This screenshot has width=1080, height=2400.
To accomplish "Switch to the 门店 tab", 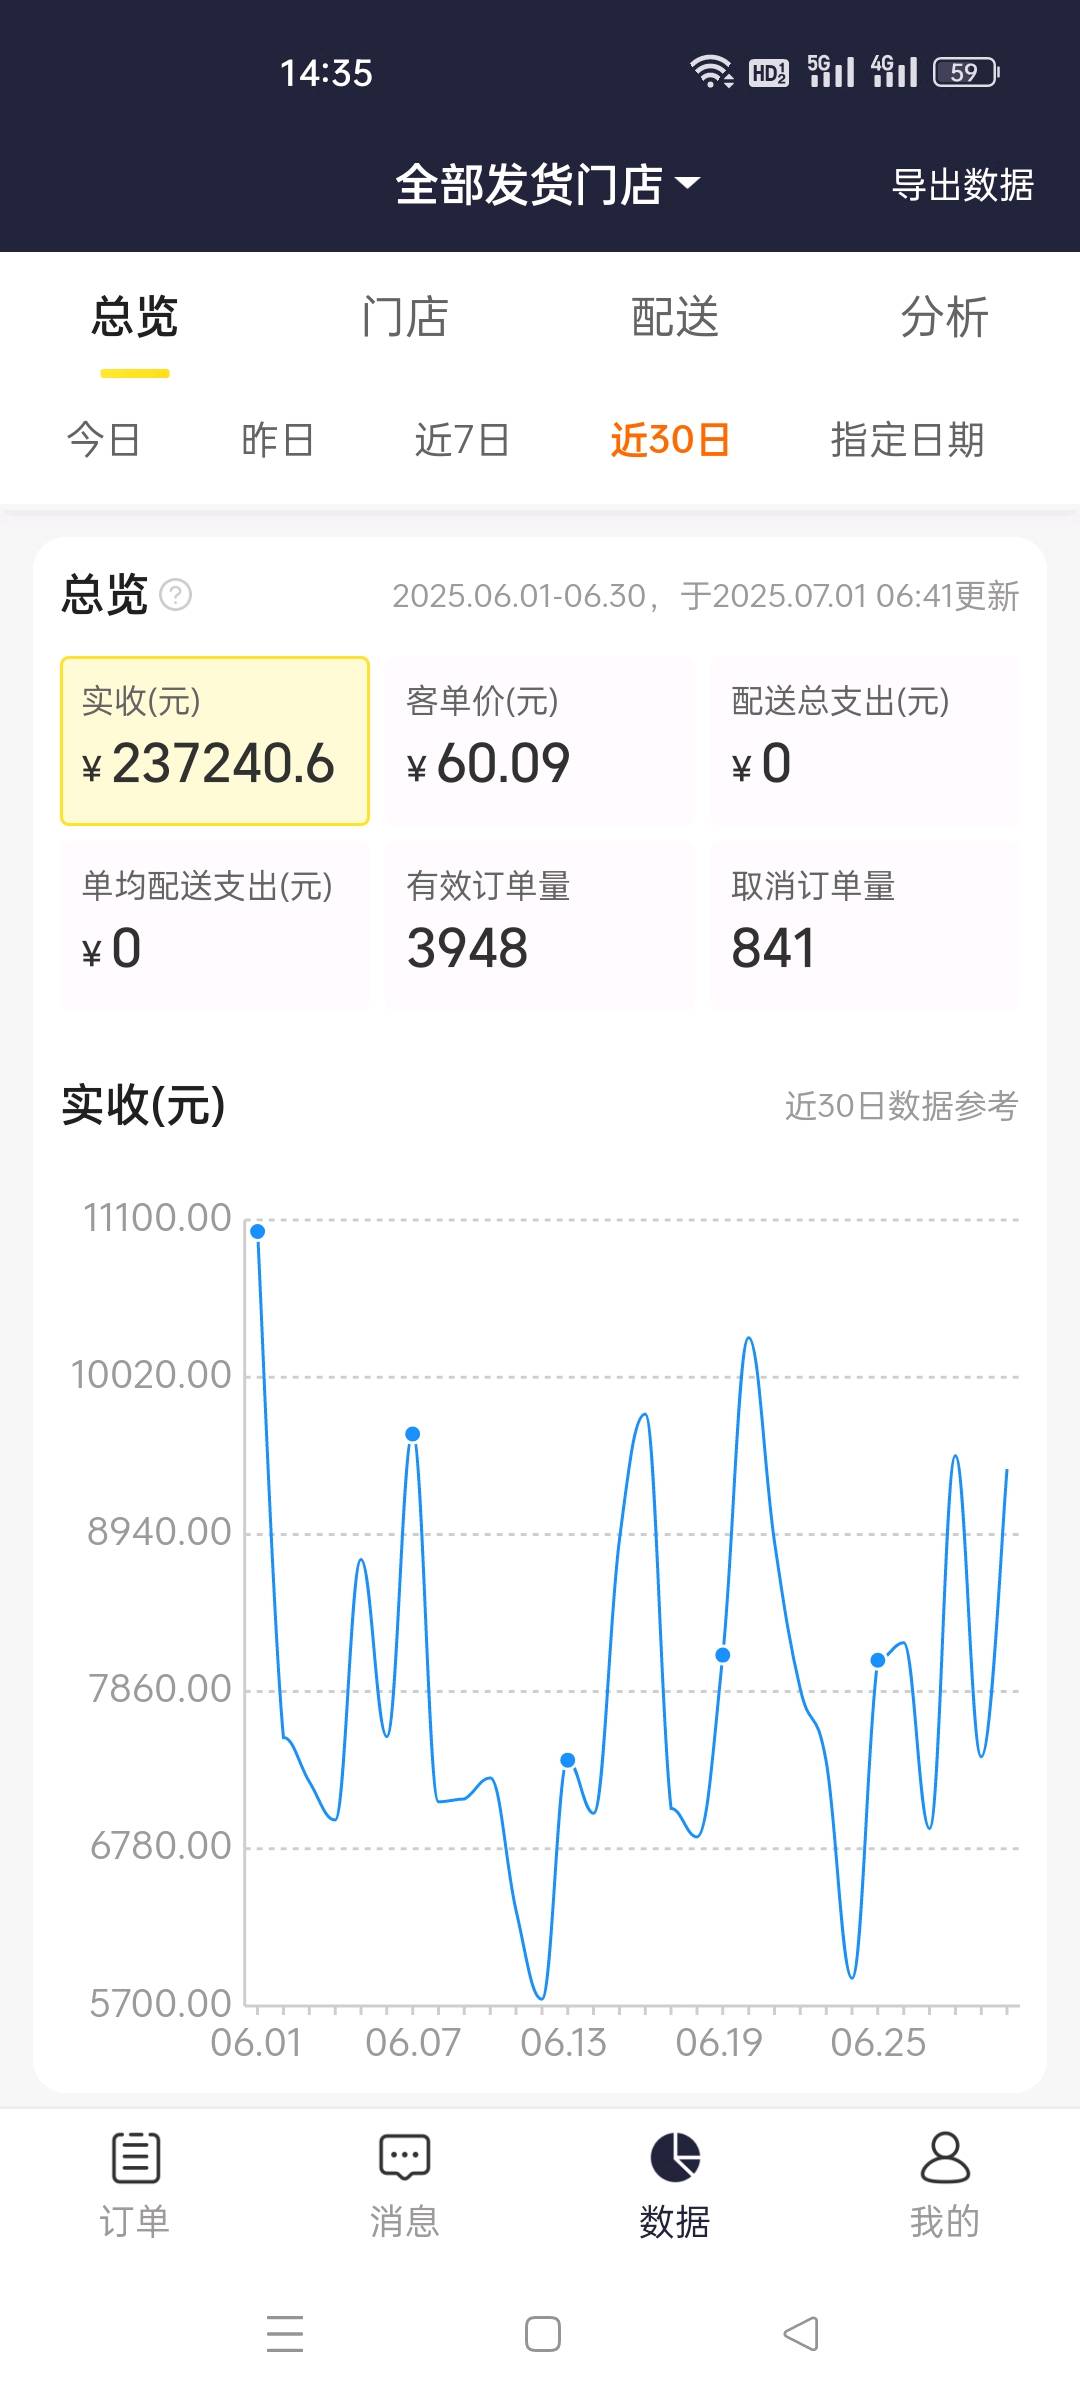I will click(405, 317).
